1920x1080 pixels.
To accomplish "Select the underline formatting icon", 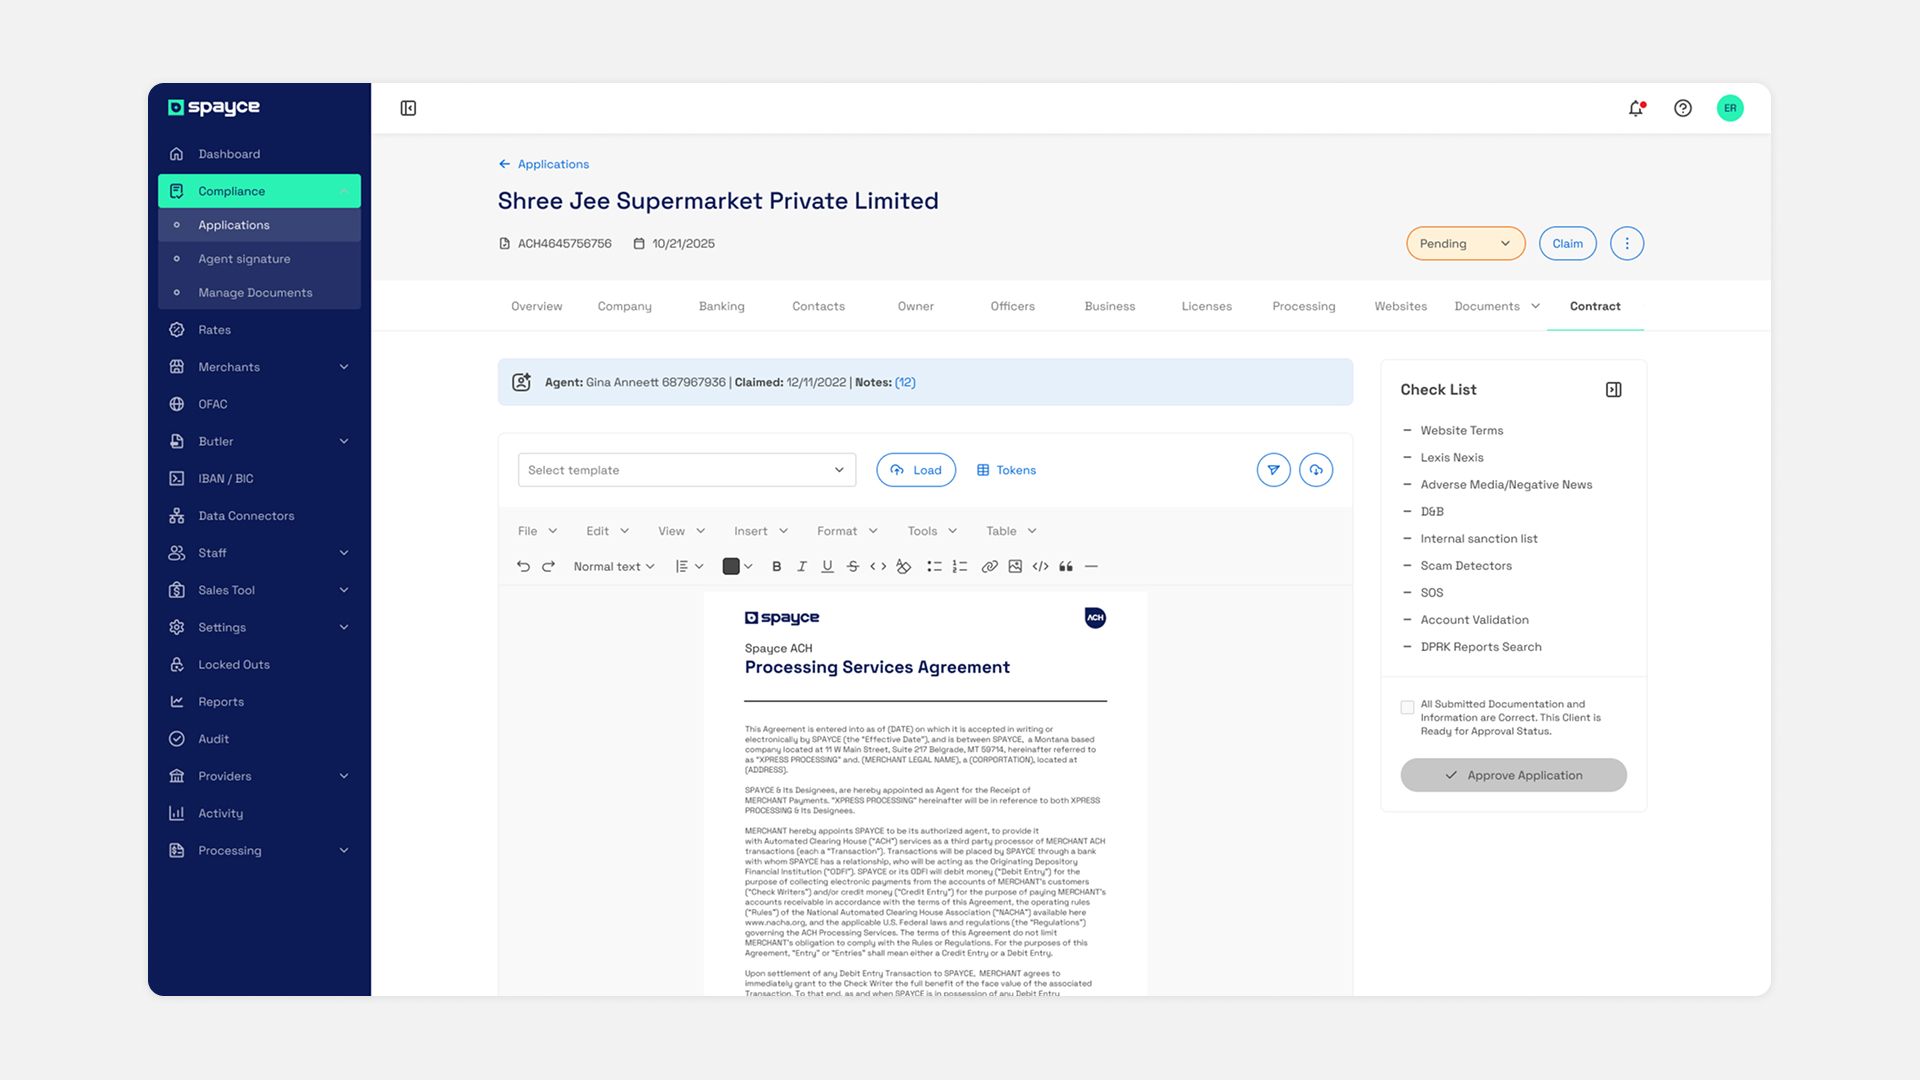I will tap(827, 566).
